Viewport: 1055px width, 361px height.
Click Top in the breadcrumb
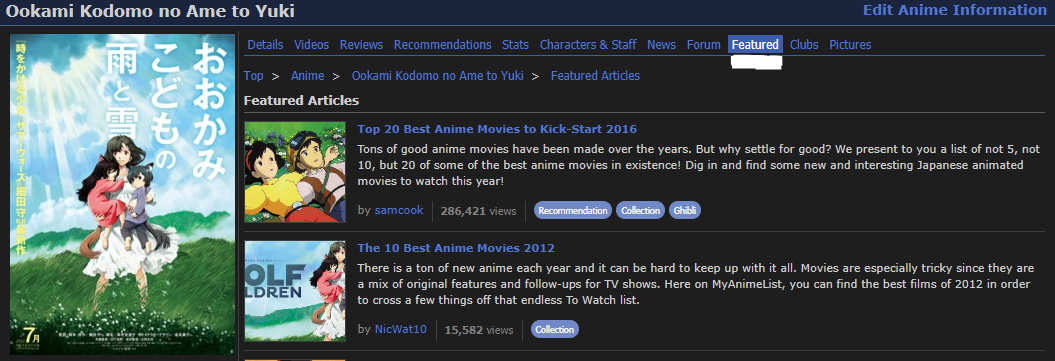point(254,76)
